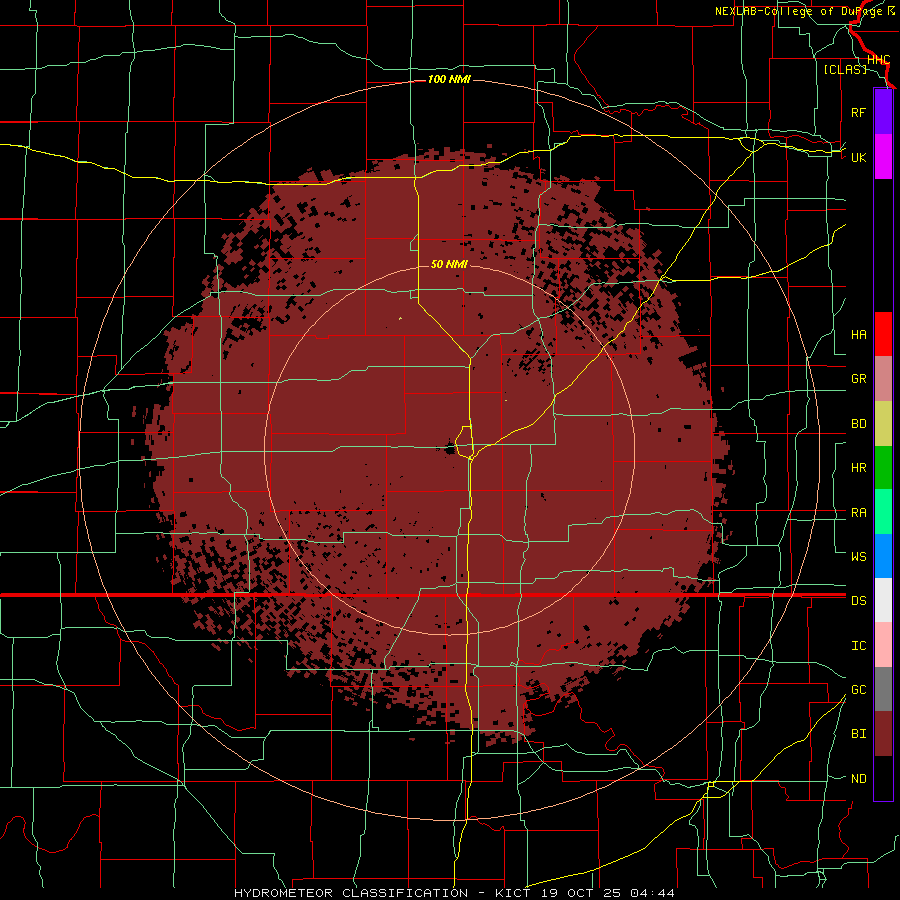Image resolution: width=900 pixels, height=900 pixels.
Task: Select the light pink IC swatch
Action: pyautogui.click(x=883, y=645)
